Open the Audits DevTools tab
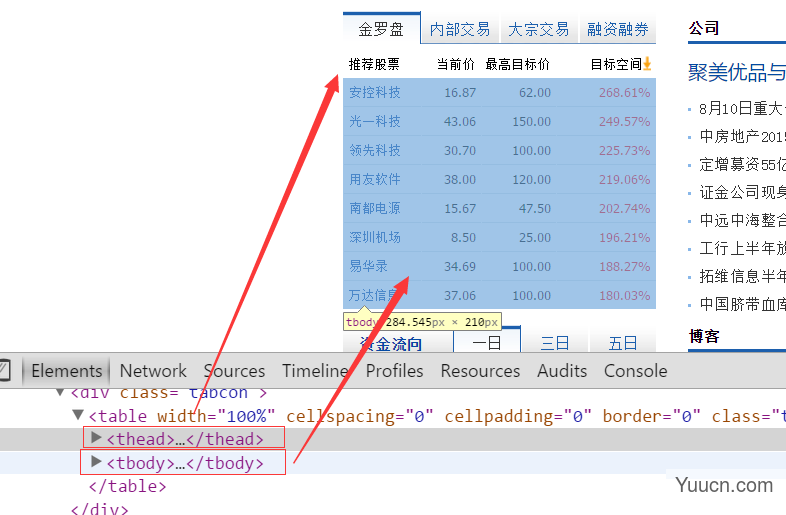The width and height of the screenshot is (786, 515). 562,371
